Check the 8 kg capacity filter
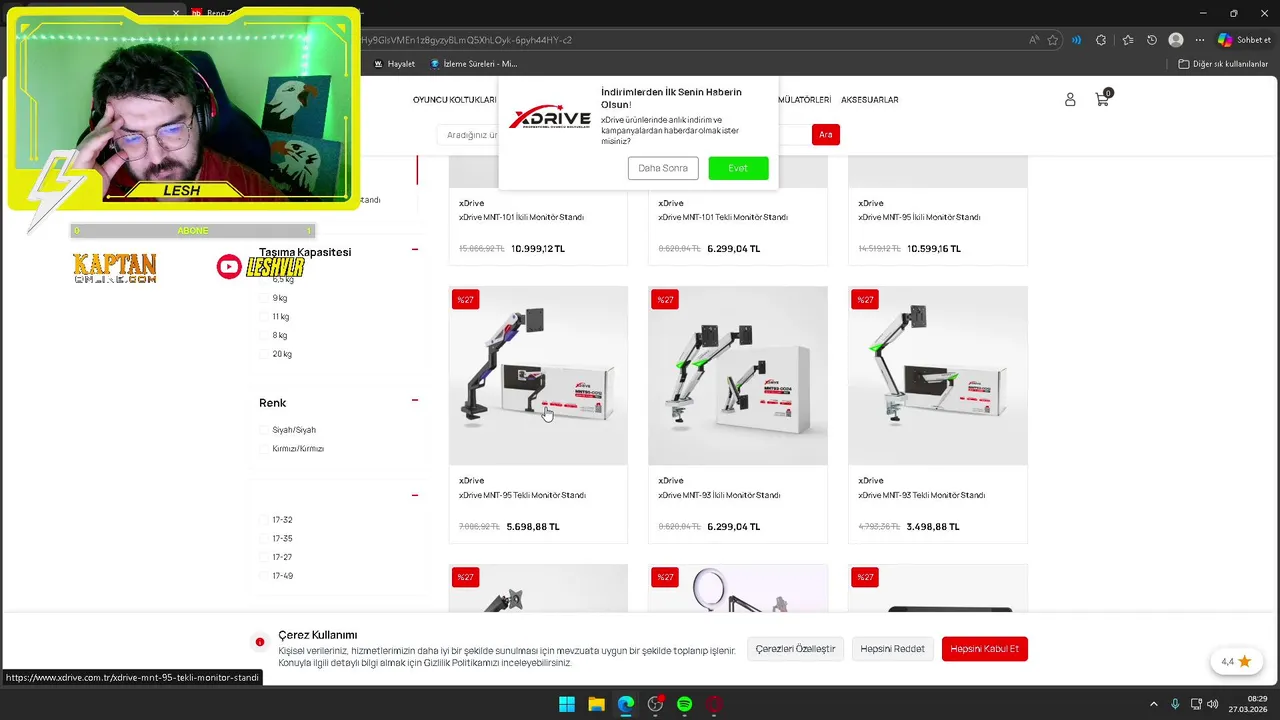 (x=265, y=335)
